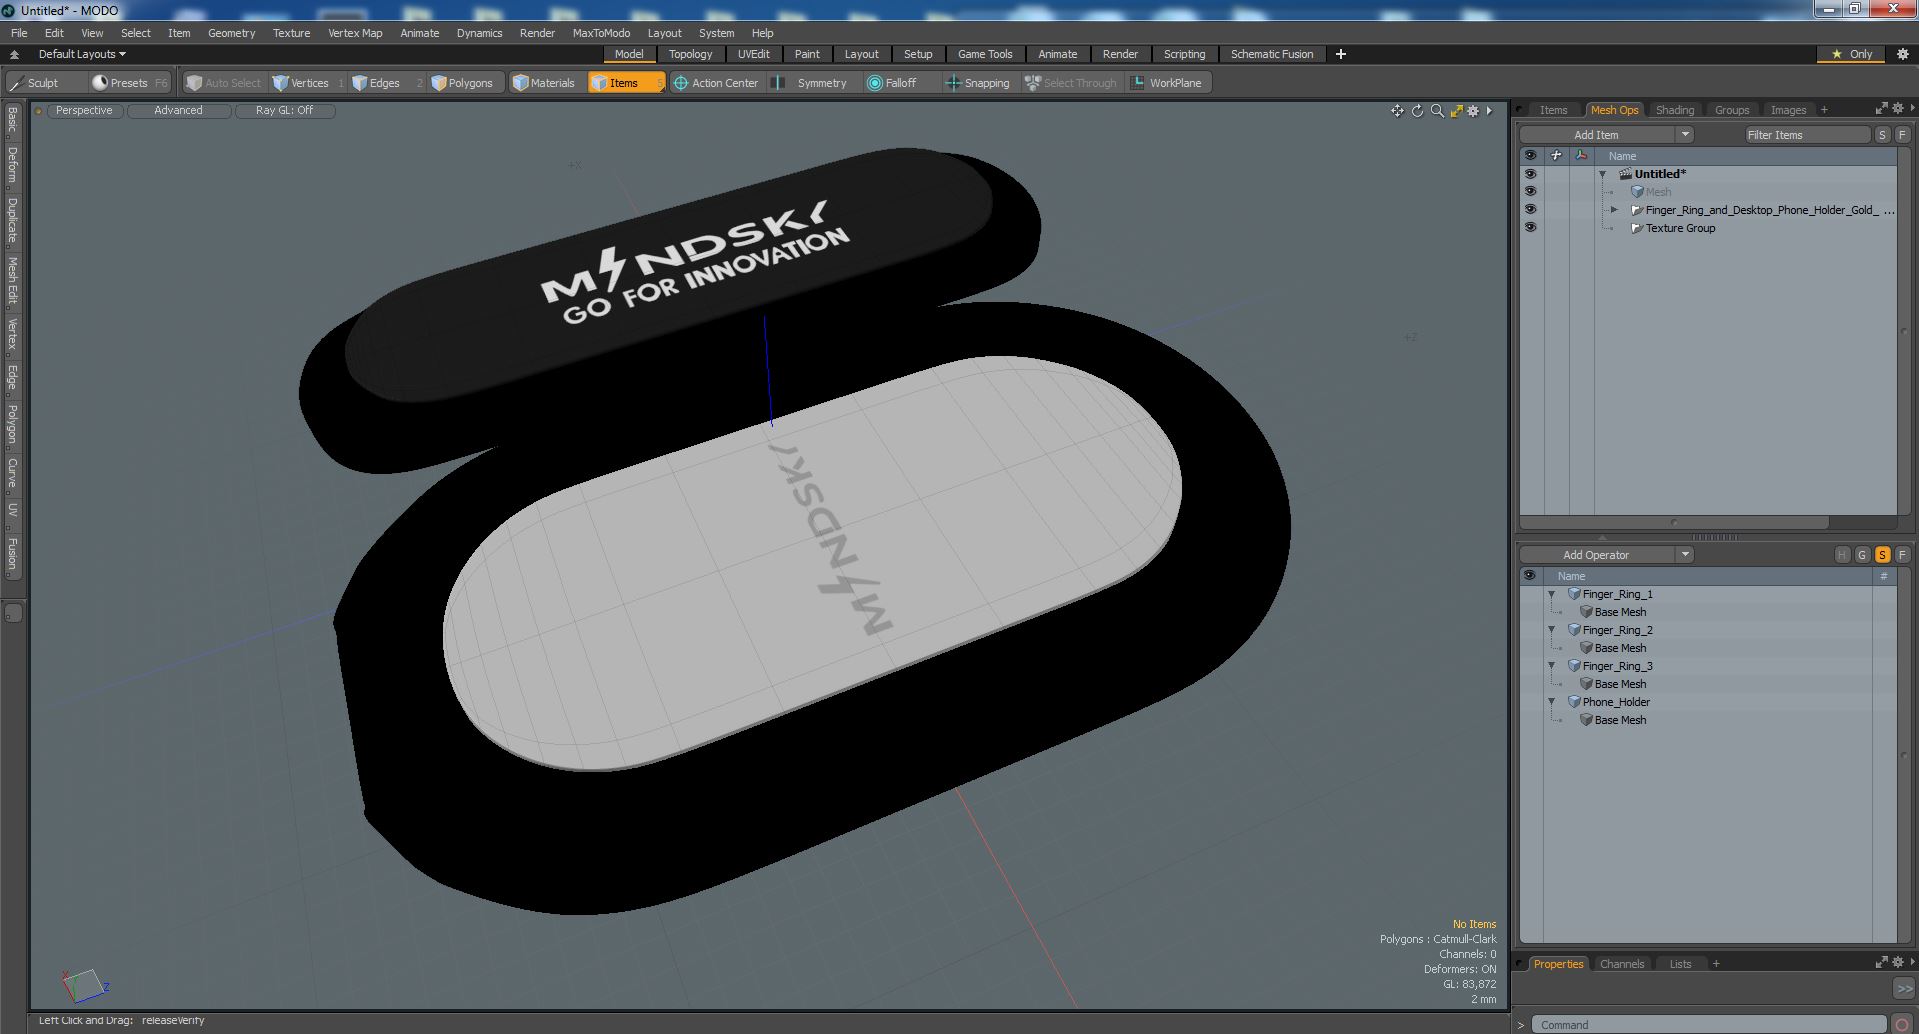Toggle Select Through mode
This screenshot has height=1034, width=1919.
point(1071,83)
